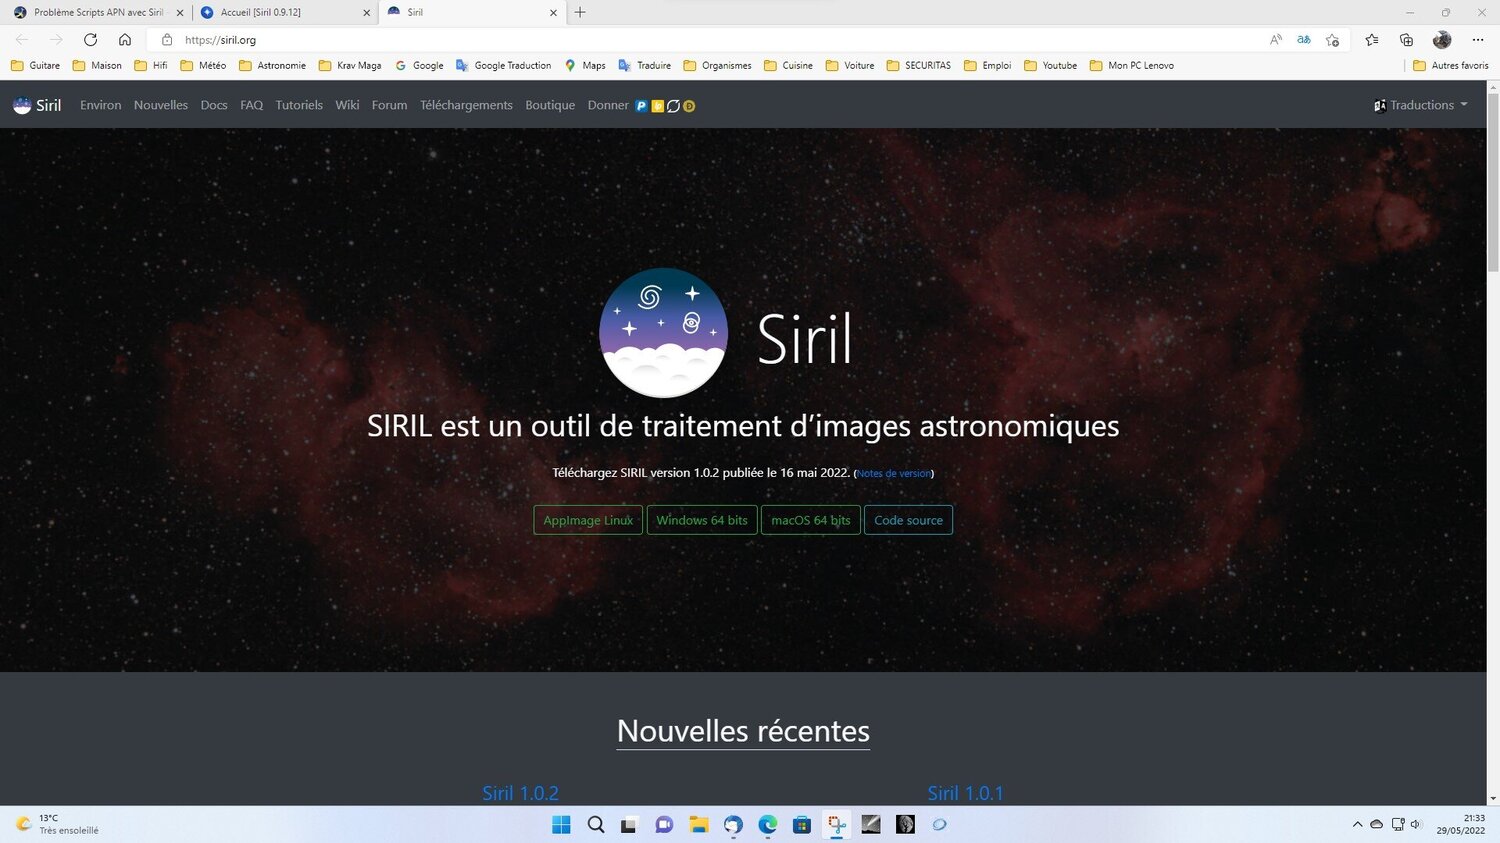Select the Liberapay donation icon

click(657, 106)
